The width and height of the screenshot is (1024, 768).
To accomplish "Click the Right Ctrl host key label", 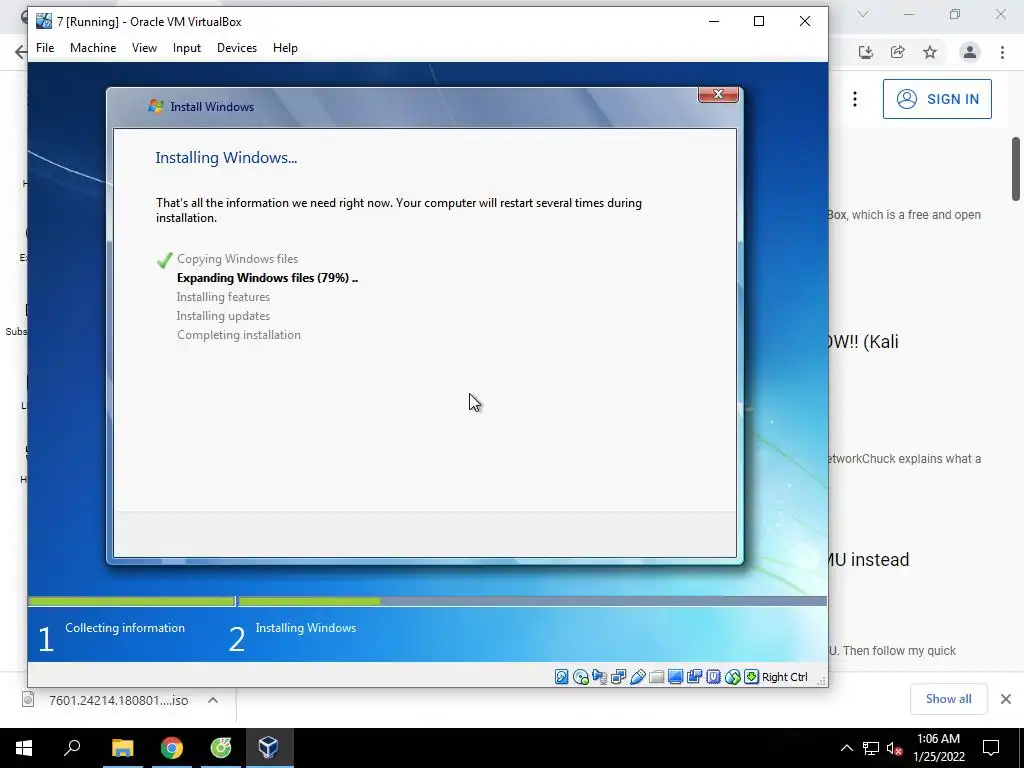I will tap(785, 677).
